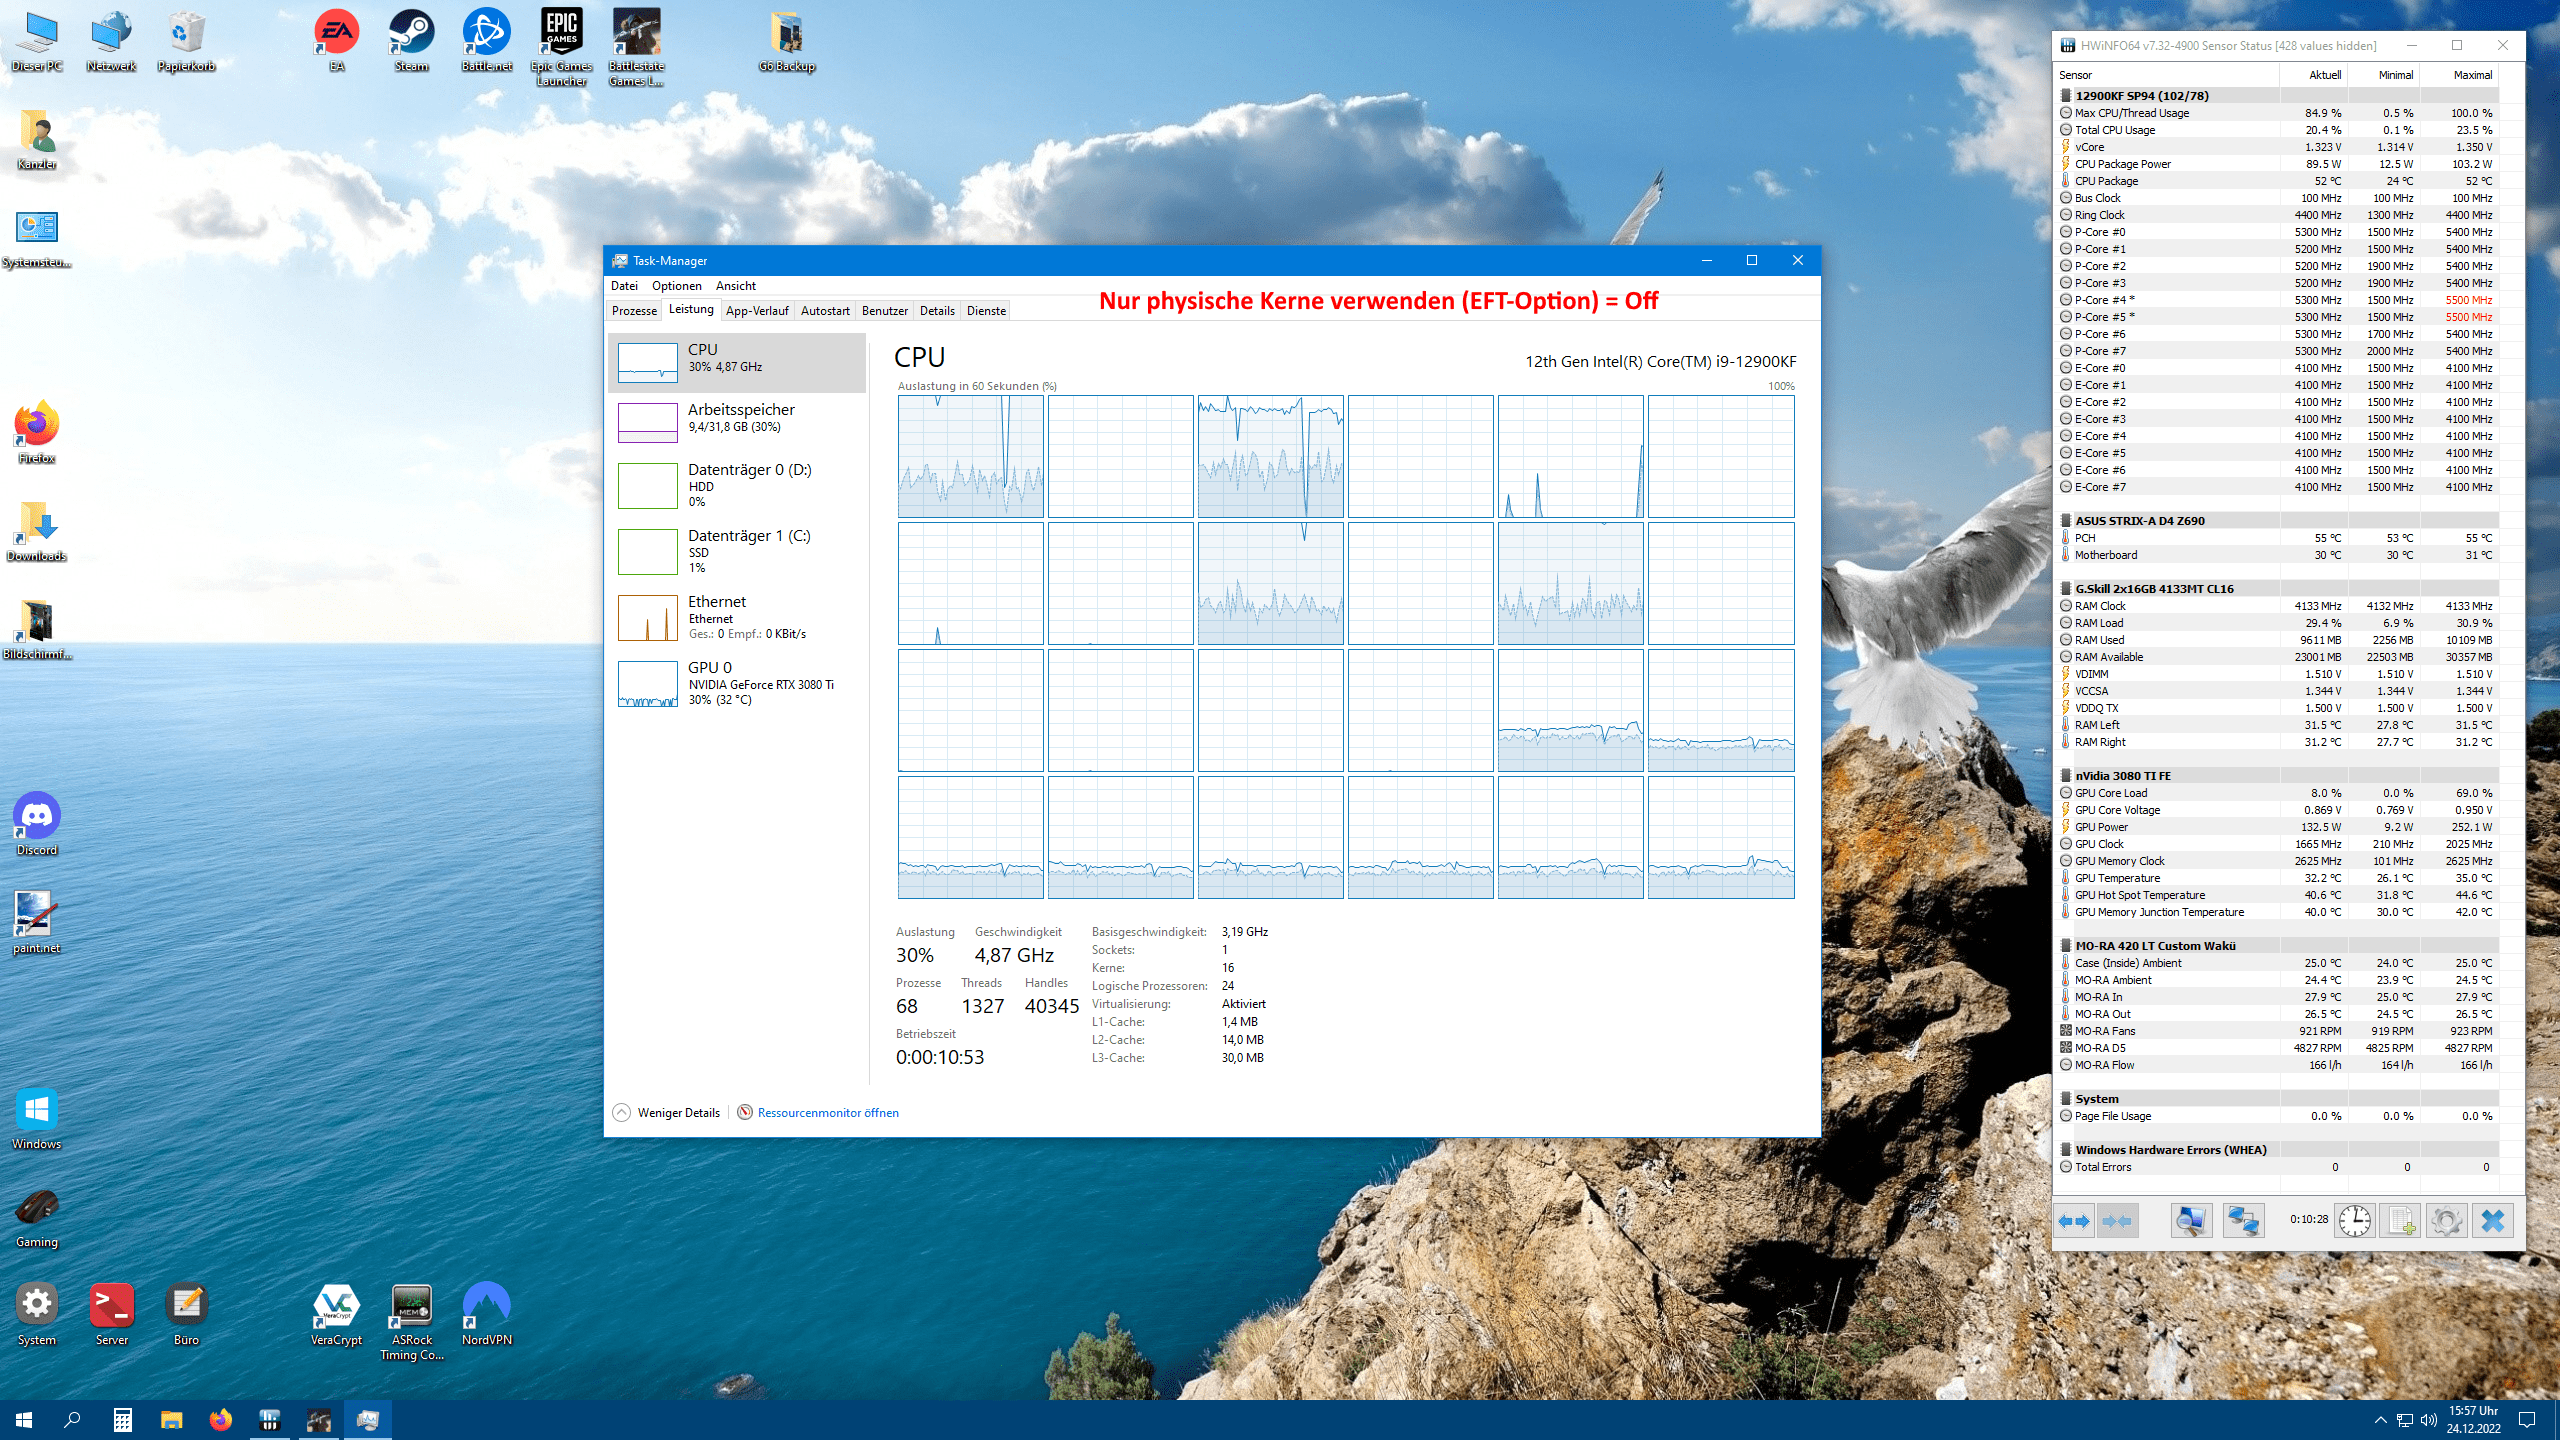
Task: Select CPU Package Power row in HWiNFO
Action: (2277, 164)
